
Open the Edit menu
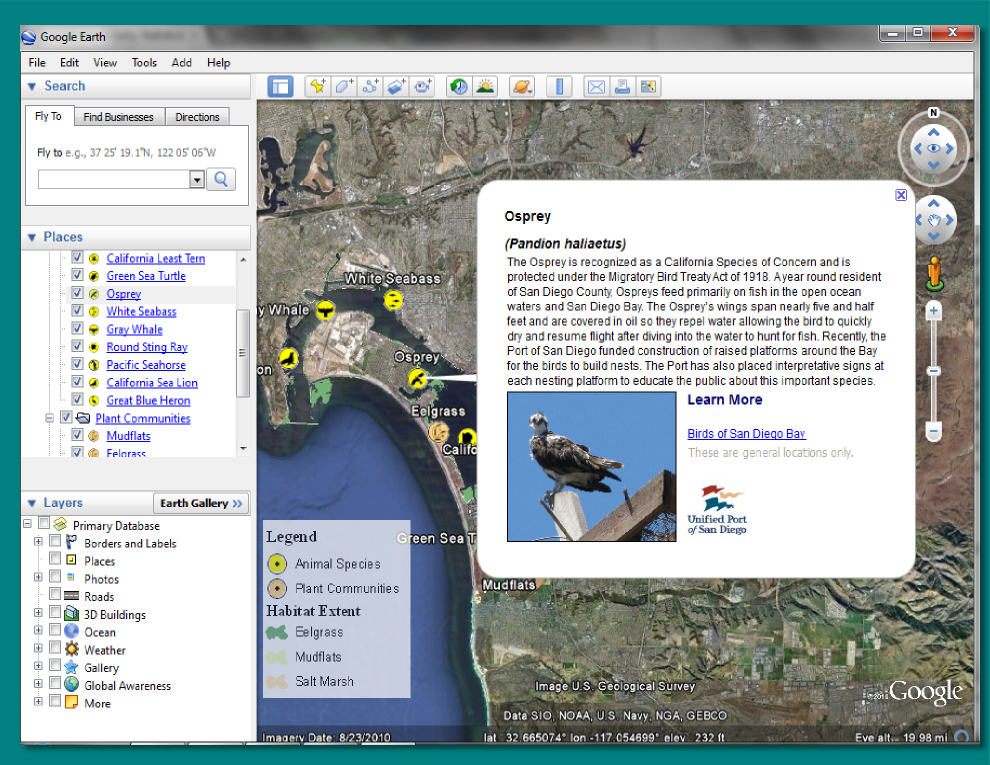(x=69, y=62)
